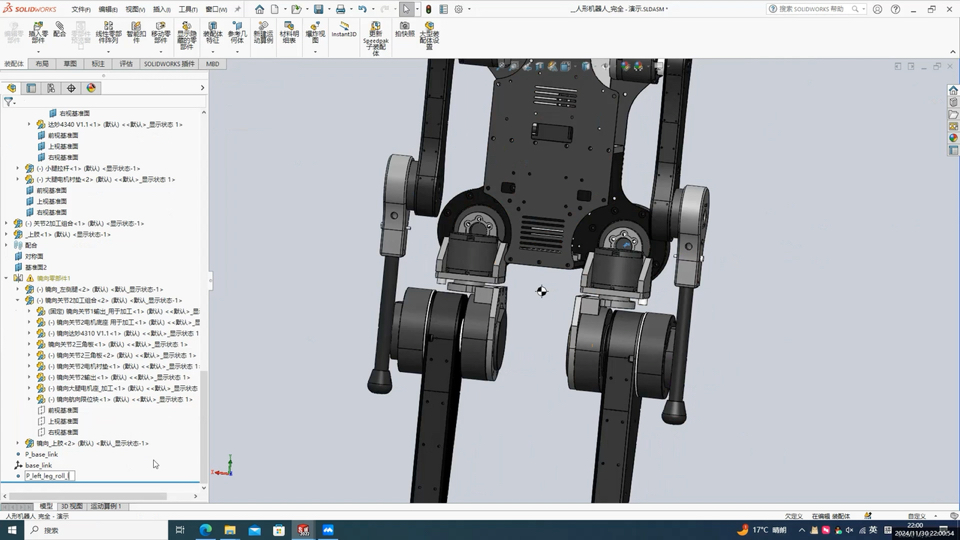This screenshot has width=960, height=540.
Task: Click the 配合 (Mate) tool in ribbon
Action: (x=59, y=30)
